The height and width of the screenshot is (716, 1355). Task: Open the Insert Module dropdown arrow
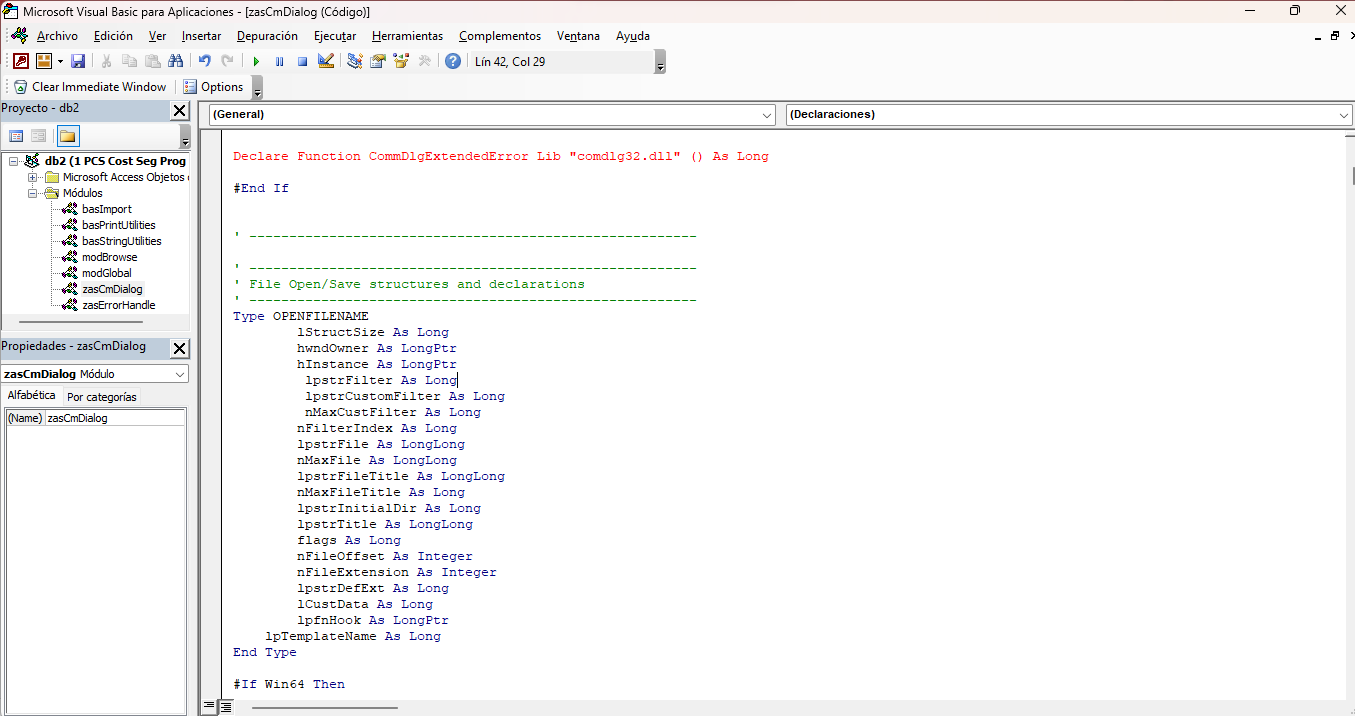[60, 61]
